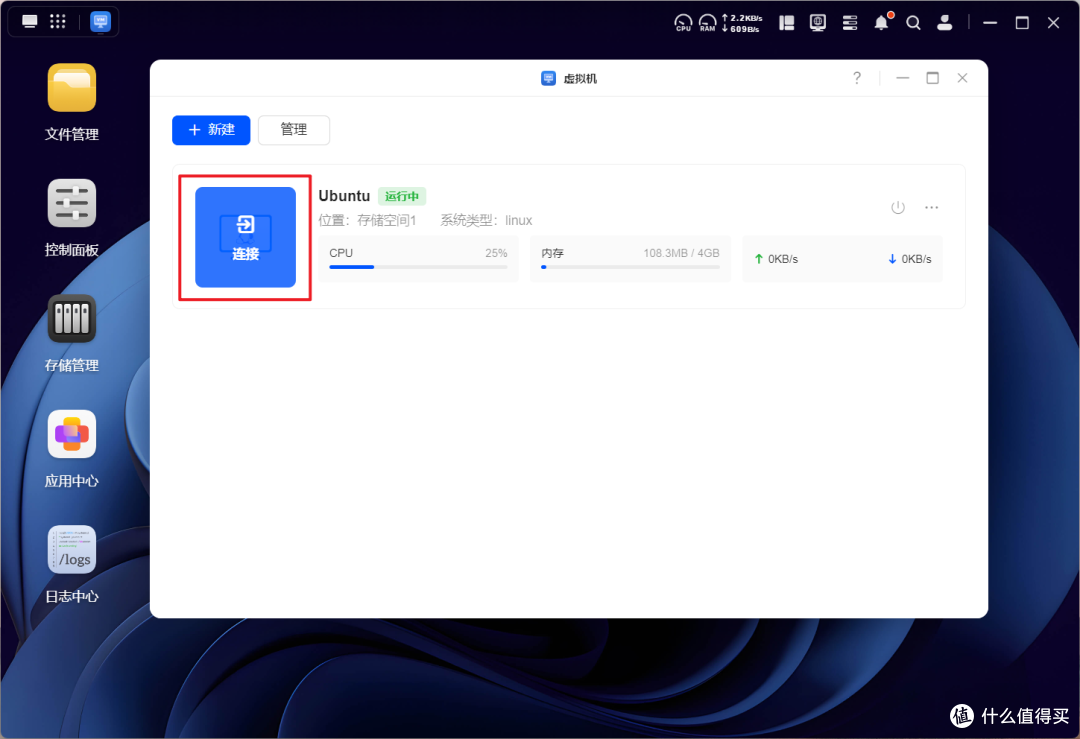The height and width of the screenshot is (739, 1080).
Task: Open notifications bell
Action: (882, 22)
